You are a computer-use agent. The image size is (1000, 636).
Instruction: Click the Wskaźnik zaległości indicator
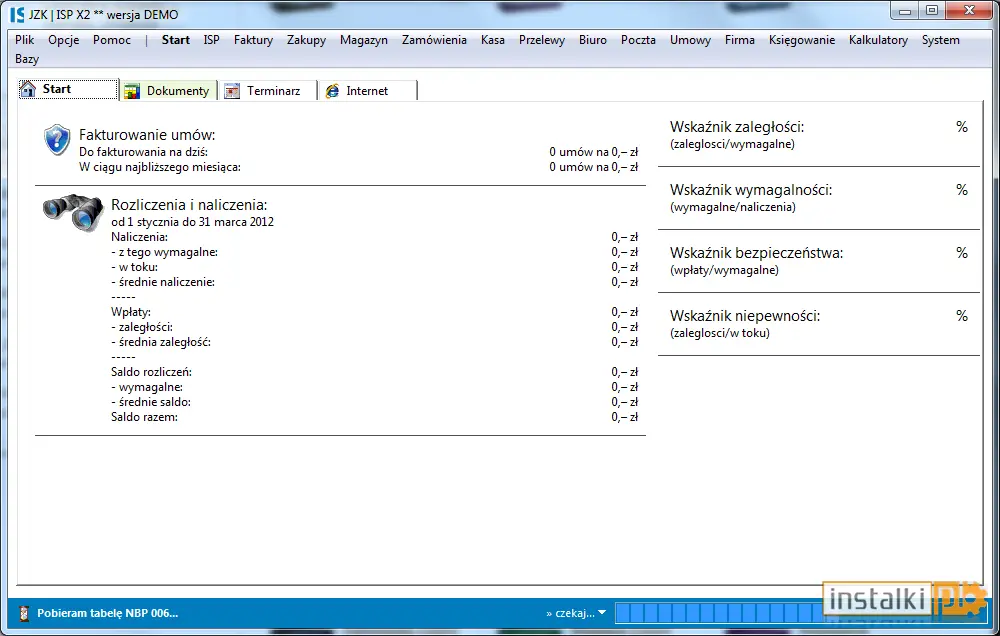click(x=819, y=135)
